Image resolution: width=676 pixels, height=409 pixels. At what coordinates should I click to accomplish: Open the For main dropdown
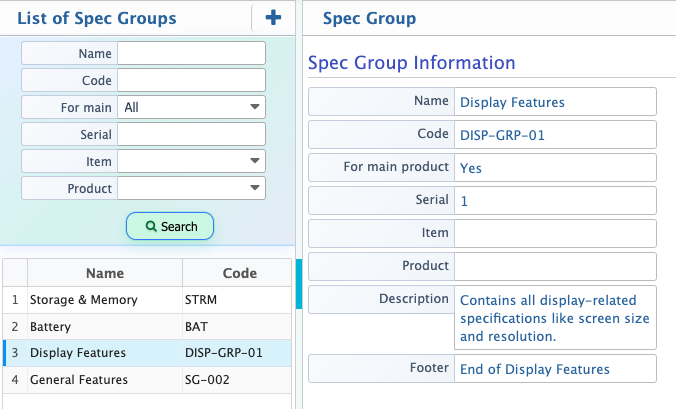pyautogui.click(x=191, y=107)
